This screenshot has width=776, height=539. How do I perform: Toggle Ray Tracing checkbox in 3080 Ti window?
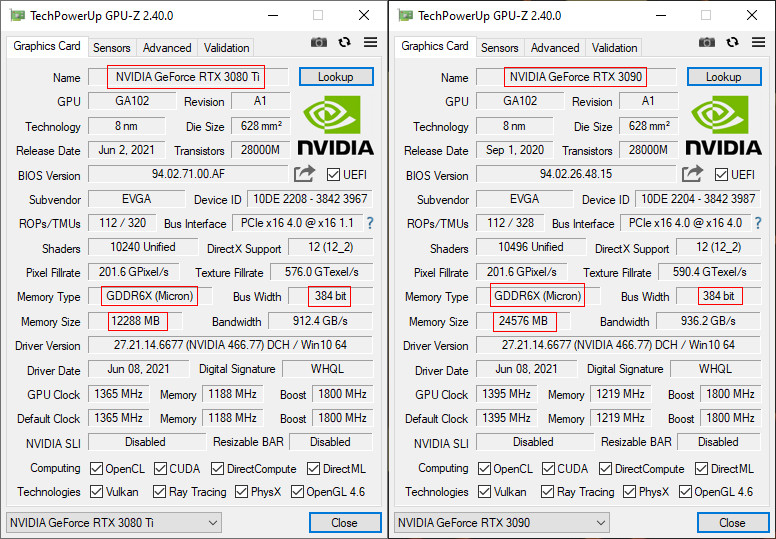click(x=159, y=491)
